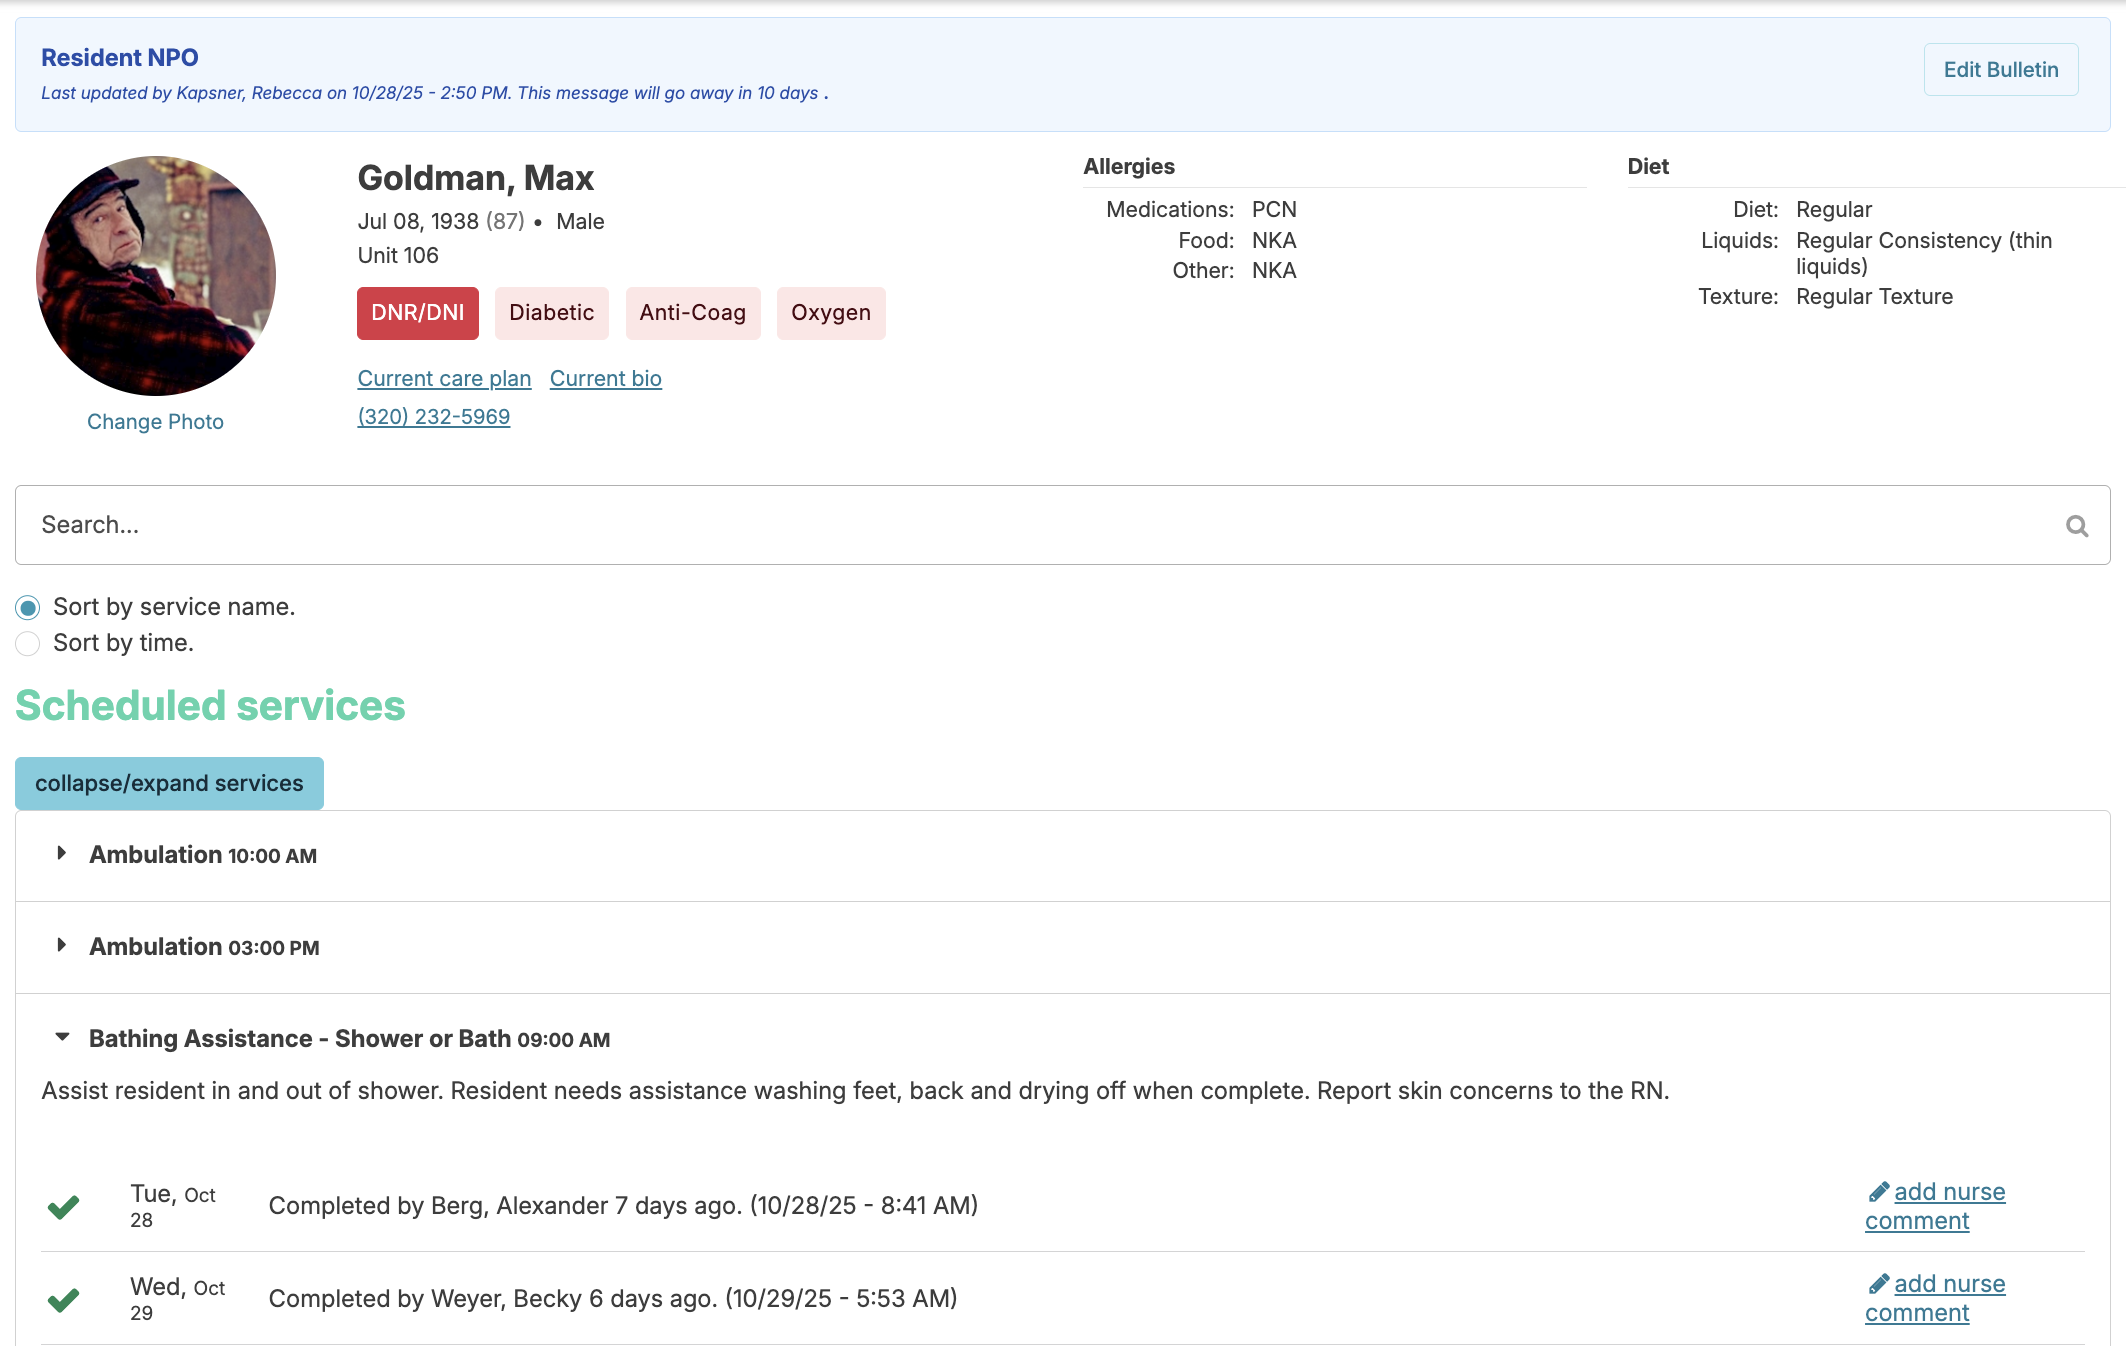Viewport: 2126px width, 1346px height.
Task: Click green checkmark for Tue Oct 28
Action: pyautogui.click(x=63, y=1207)
